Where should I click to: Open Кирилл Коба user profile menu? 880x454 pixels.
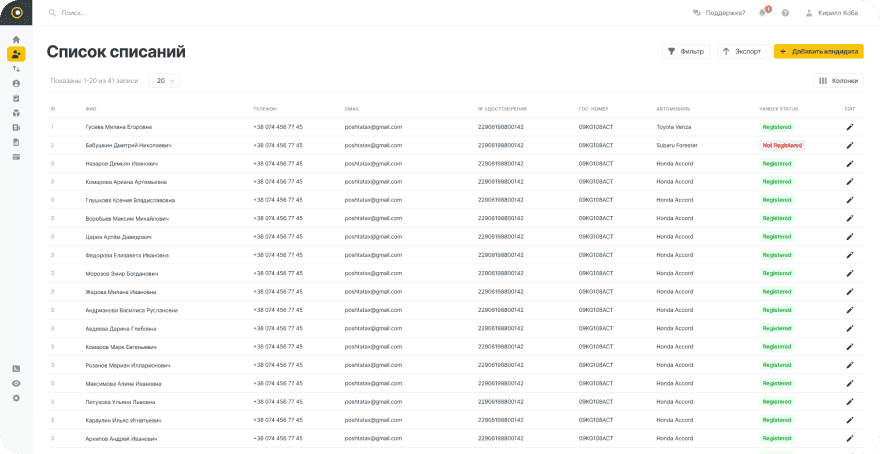pyautogui.click(x=830, y=13)
